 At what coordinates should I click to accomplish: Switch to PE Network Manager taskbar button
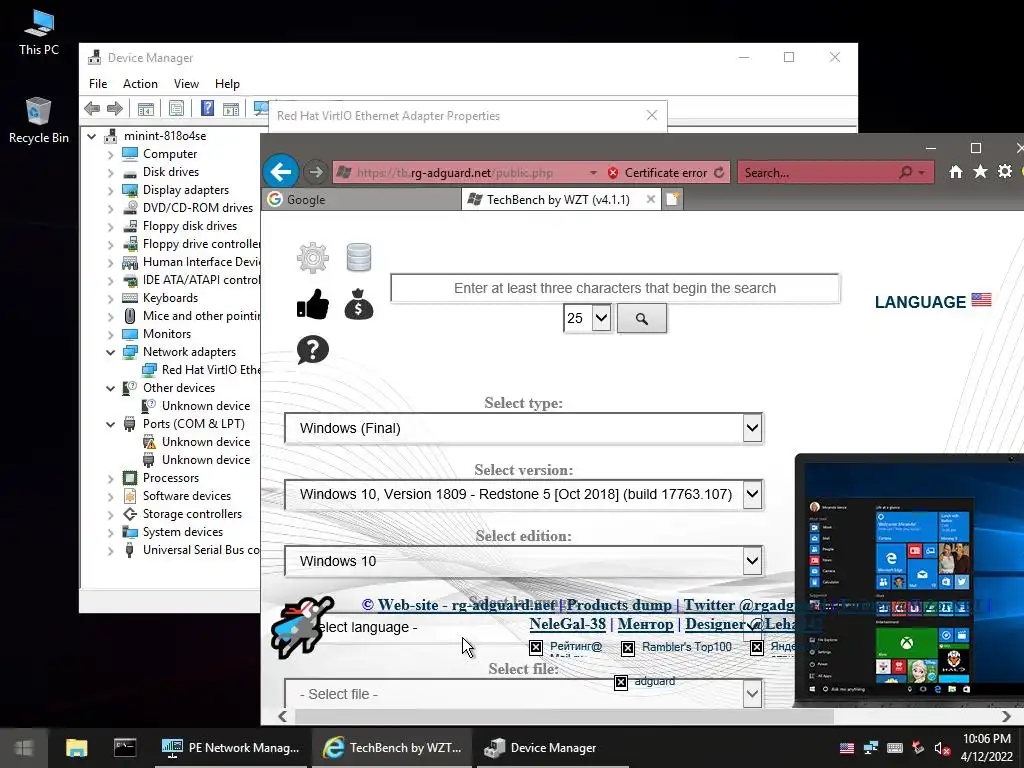(231, 748)
